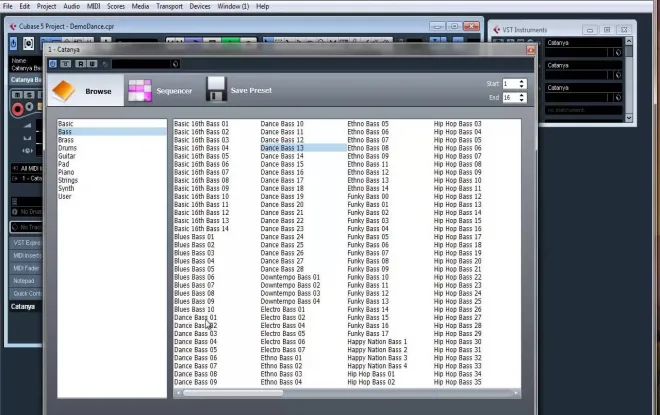Click the Save Preset floppy disk icon
This screenshot has width=660, height=415.
(x=216, y=89)
